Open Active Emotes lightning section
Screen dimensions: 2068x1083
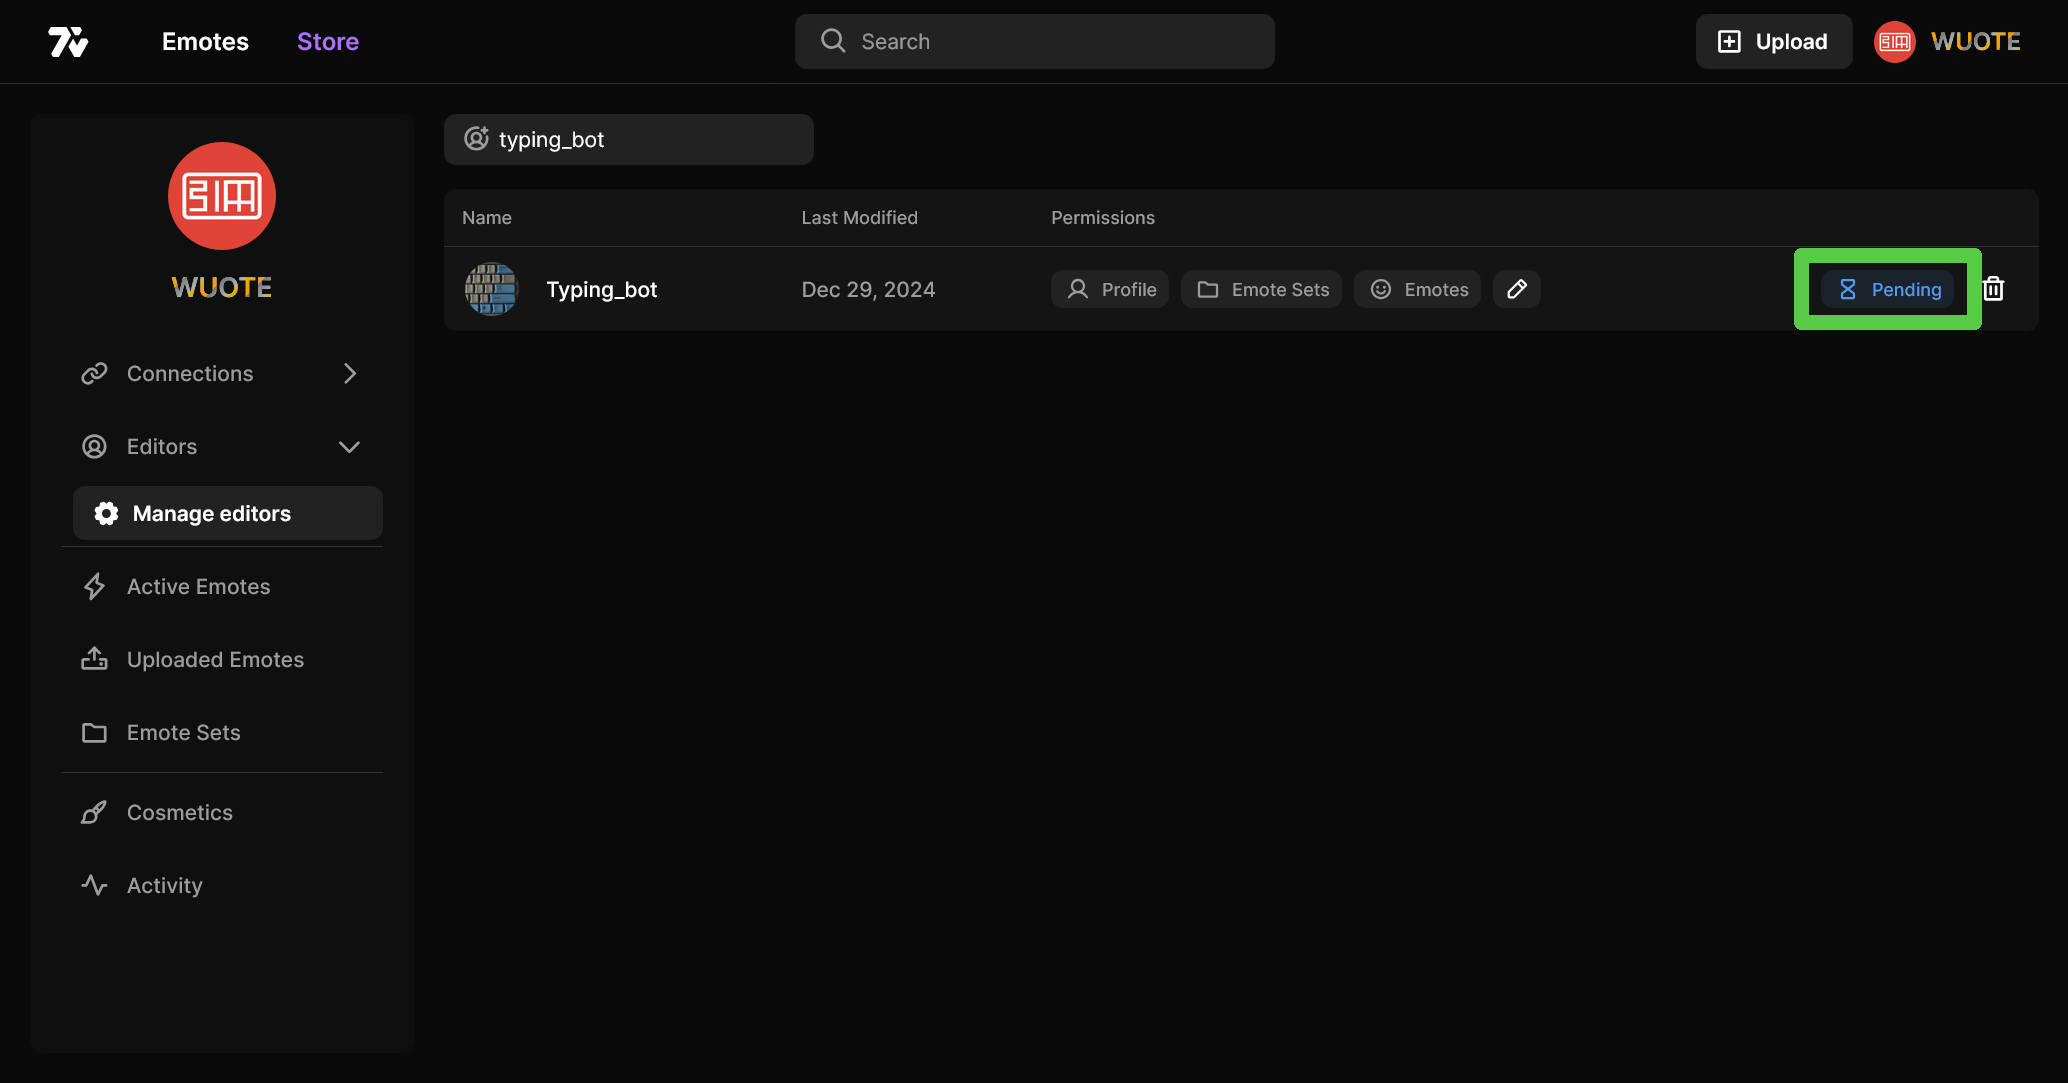pyautogui.click(x=198, y=587)
